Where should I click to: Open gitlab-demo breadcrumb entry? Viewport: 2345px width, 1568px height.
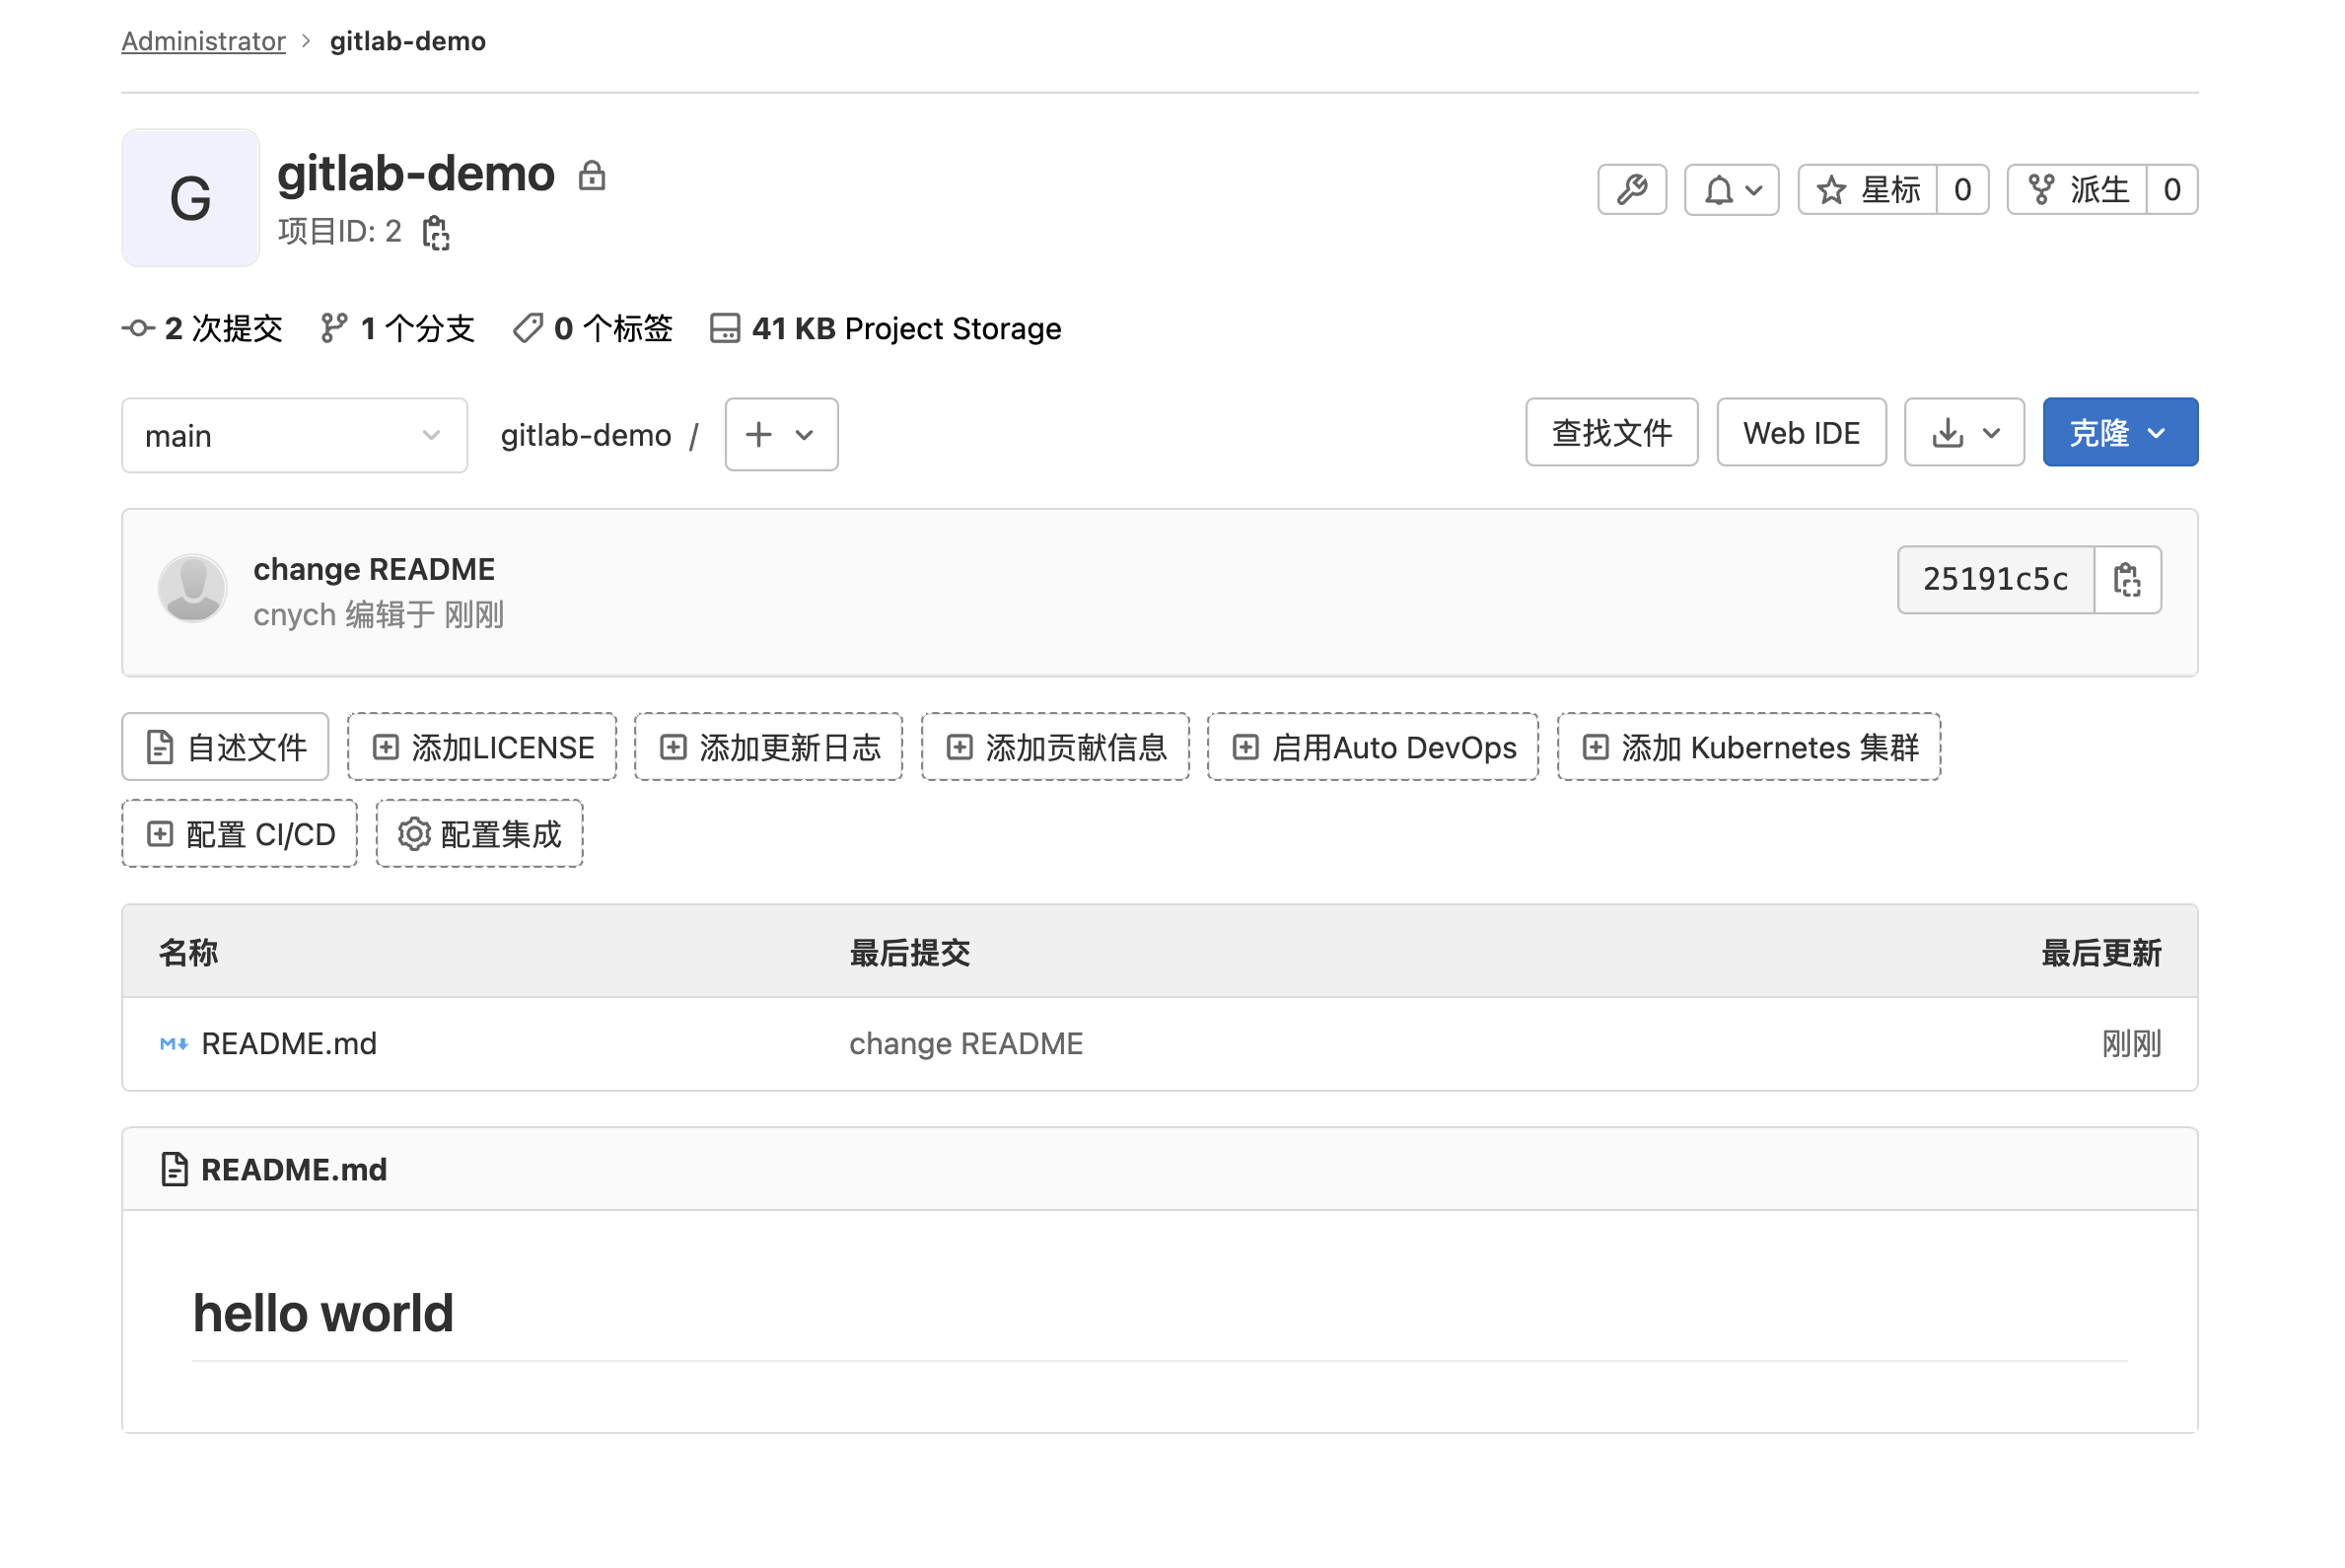pyautogui.click(x=408, y=41)
